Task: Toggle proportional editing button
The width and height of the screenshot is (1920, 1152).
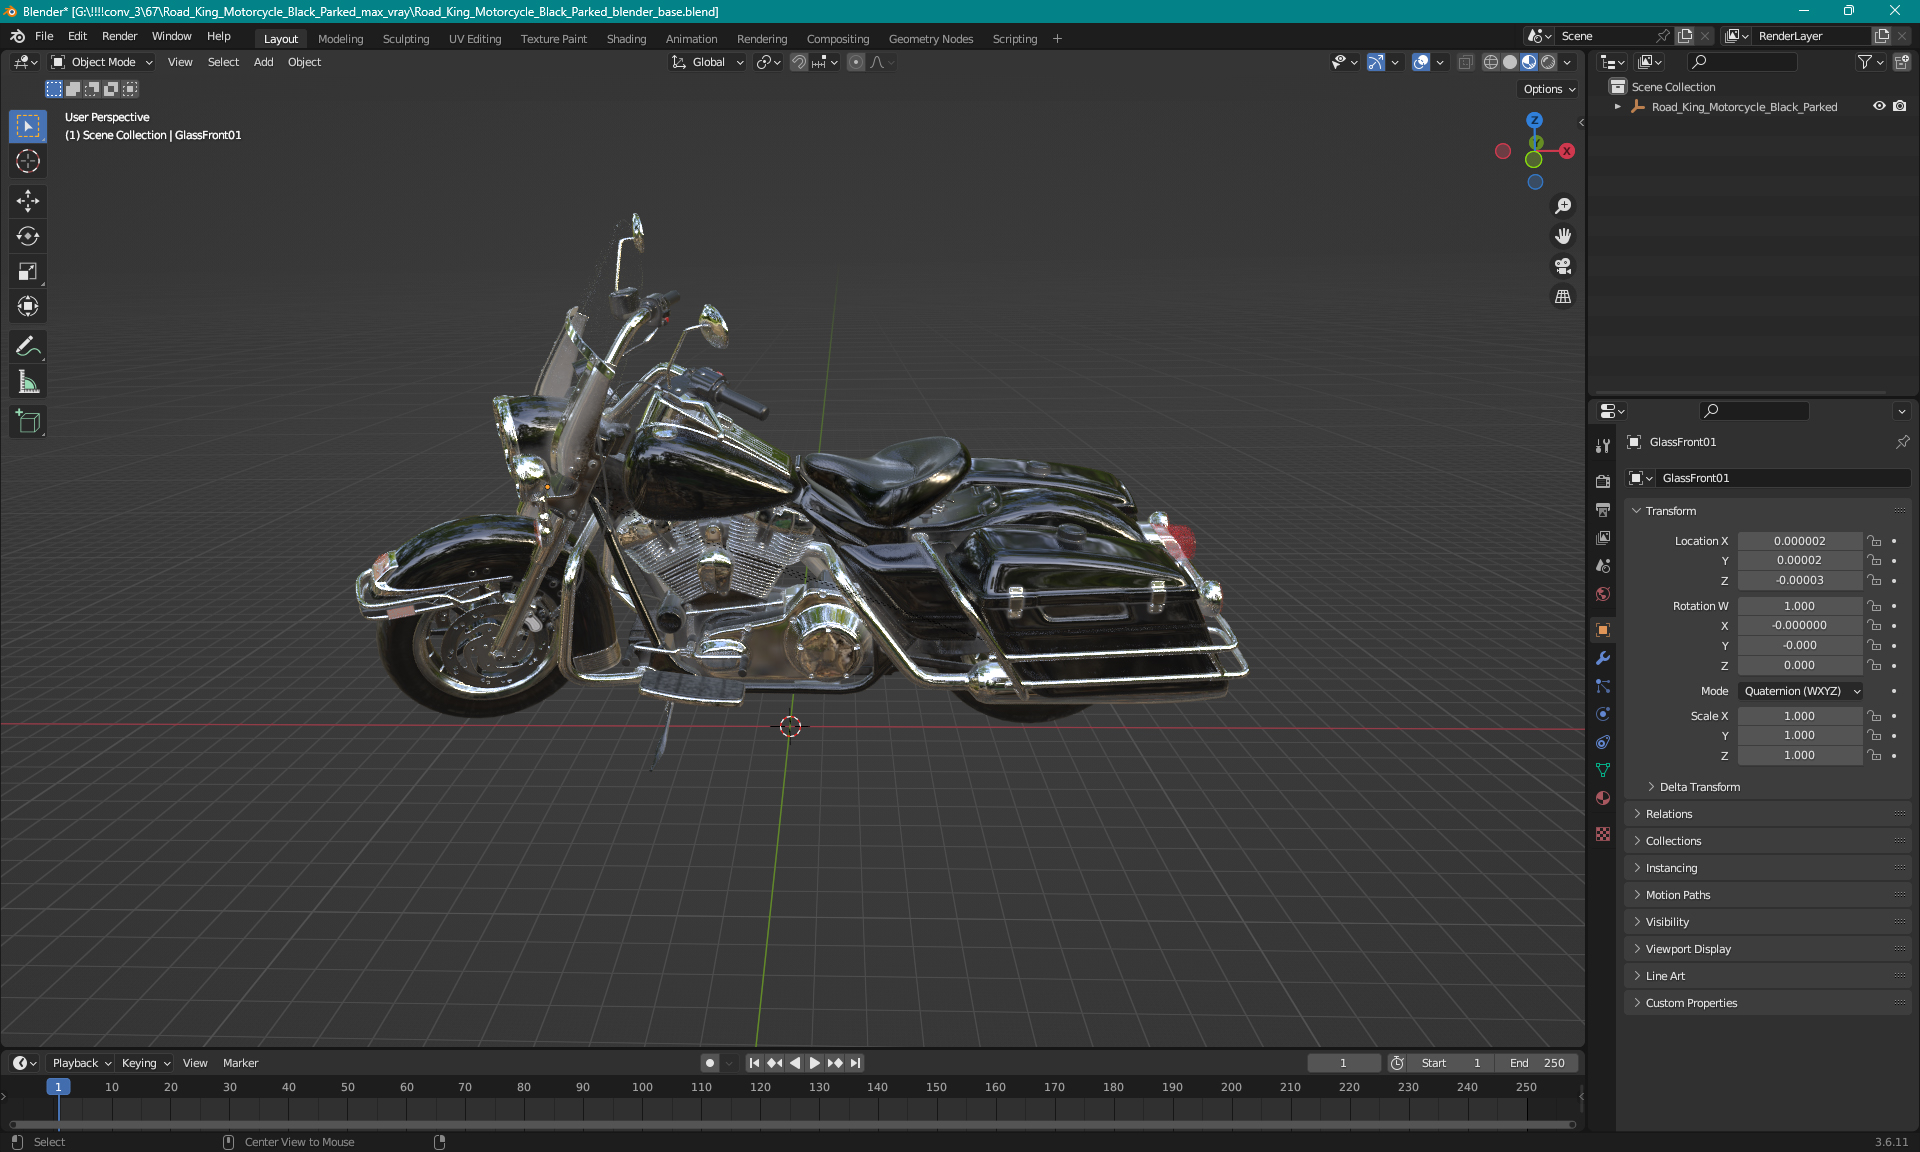Action: coord(856,62)
